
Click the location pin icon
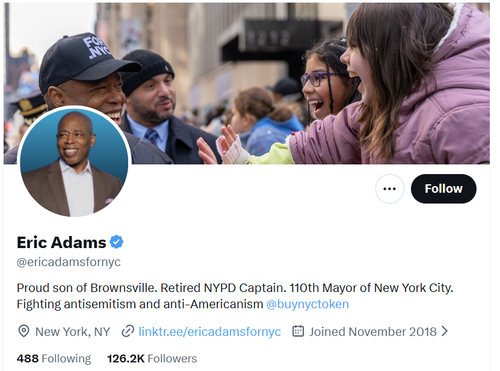(23, 331)
